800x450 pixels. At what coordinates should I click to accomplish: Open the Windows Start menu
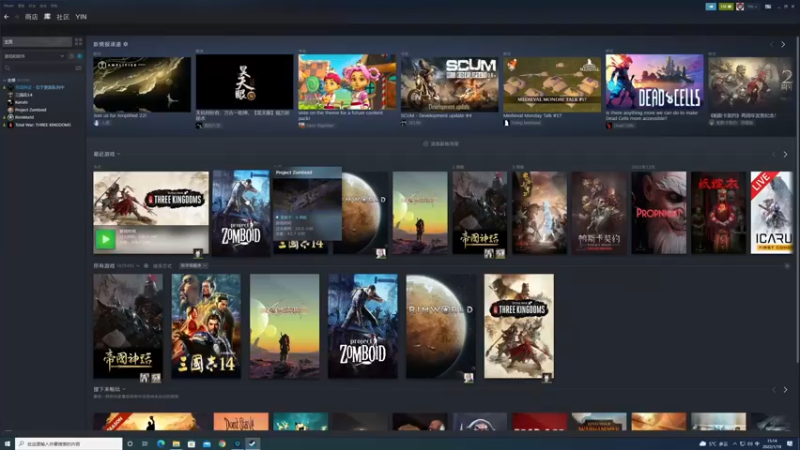click(7, 444)
